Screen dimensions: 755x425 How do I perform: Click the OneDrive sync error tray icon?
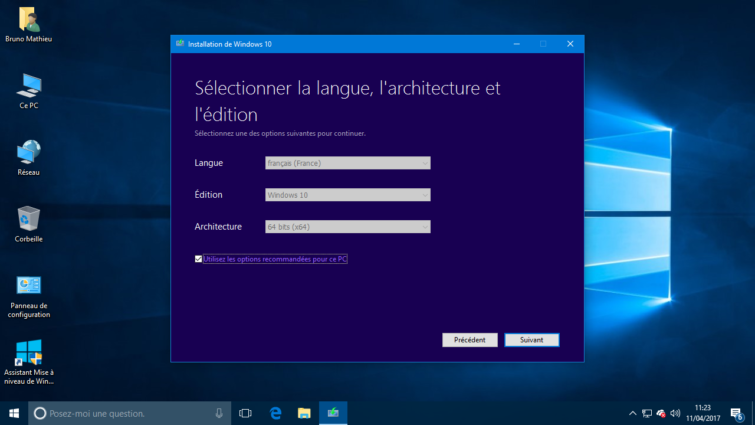(661, 413)
